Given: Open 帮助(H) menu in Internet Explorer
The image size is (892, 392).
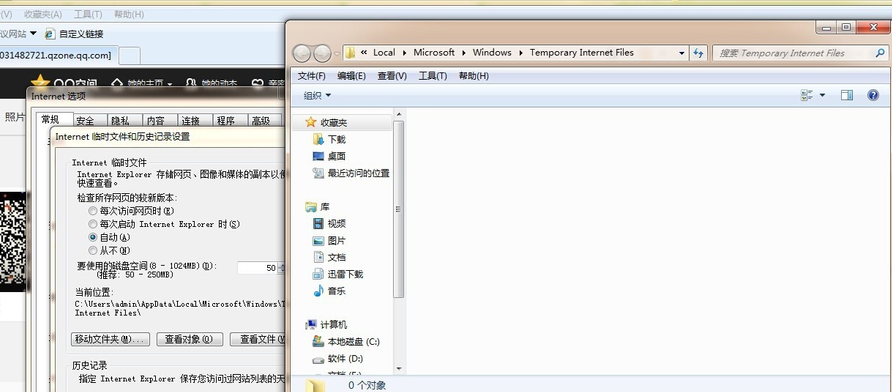Looking at the screenshot, I should point(129,14).
